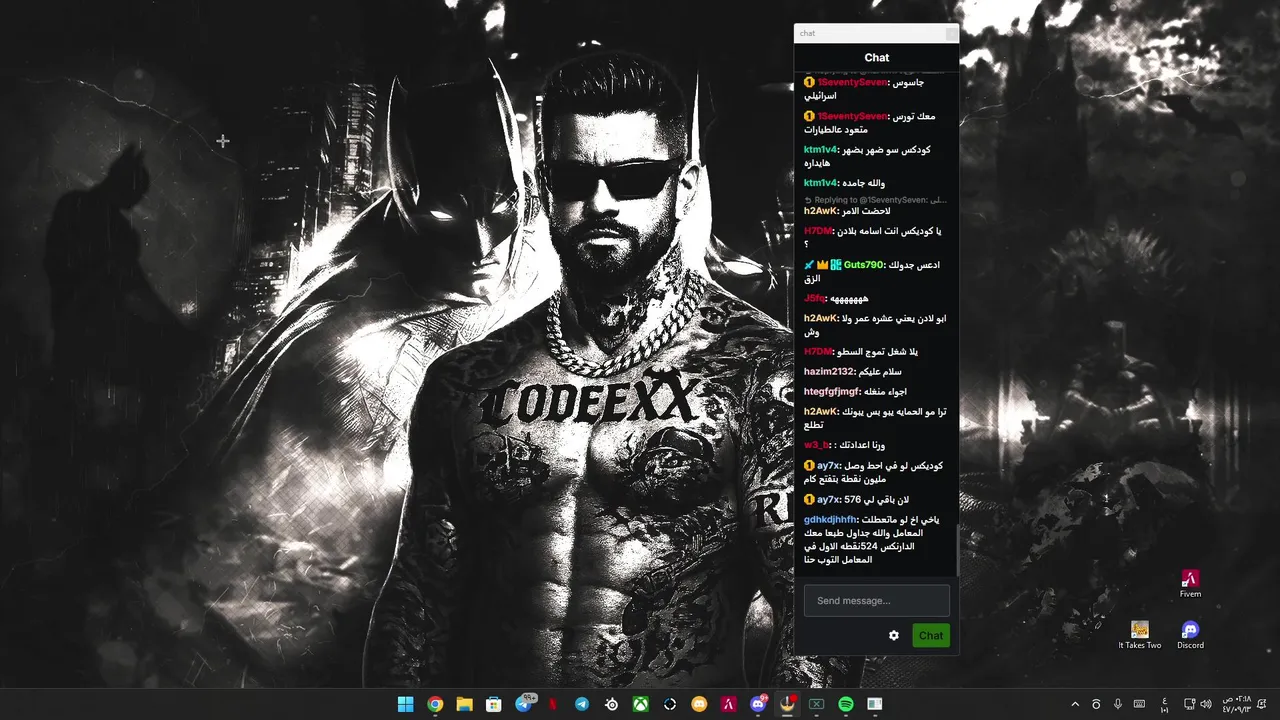Click the circular tray icon beside the chevron
Screen dimensions: 1280x720
click(1096, 704)
